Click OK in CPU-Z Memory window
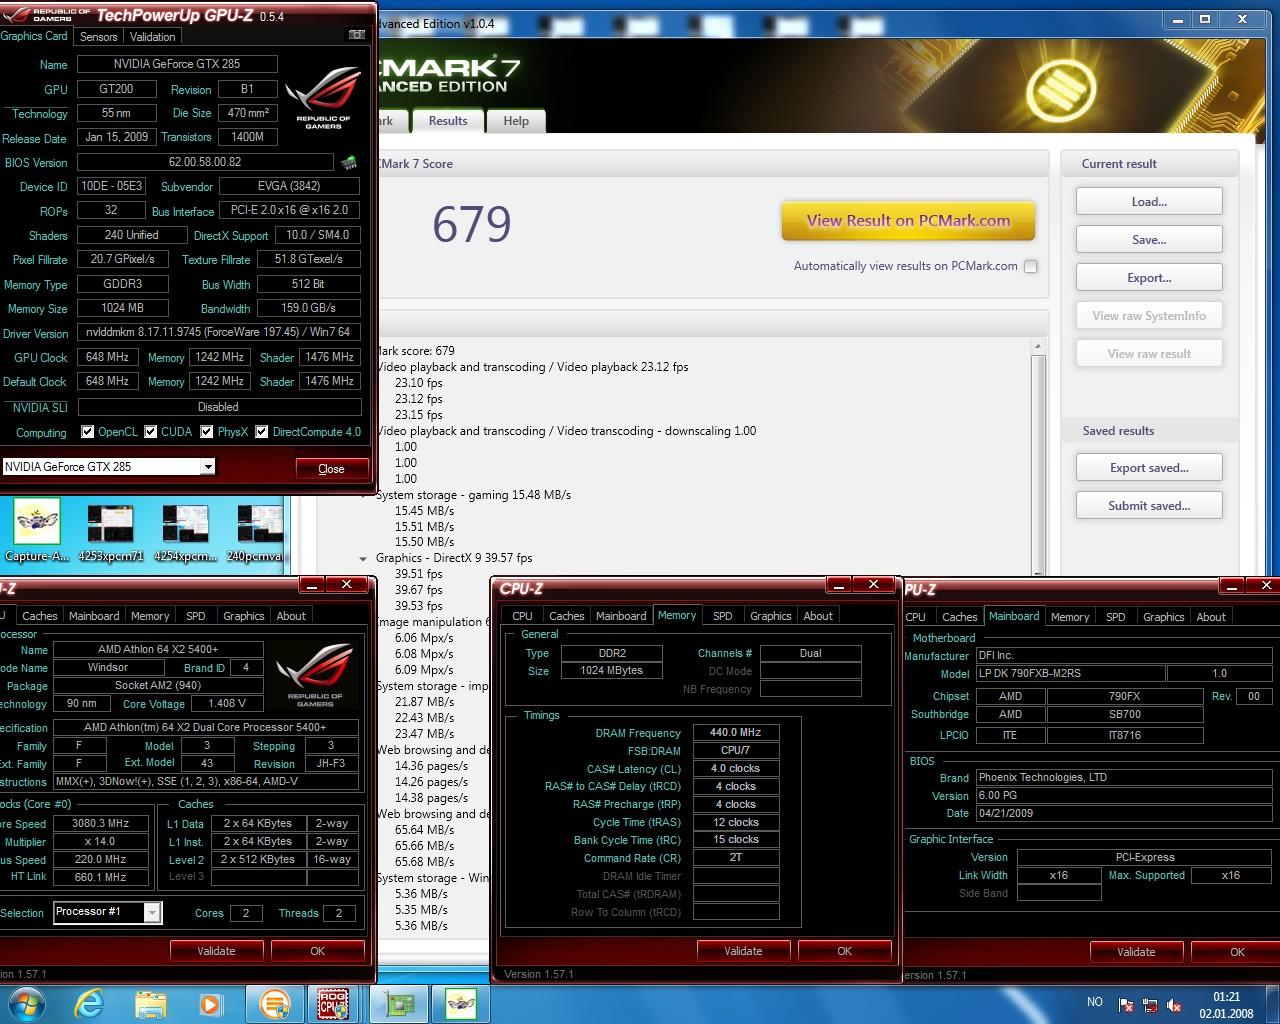The image size is (1280, 1024). click(844, 951)
